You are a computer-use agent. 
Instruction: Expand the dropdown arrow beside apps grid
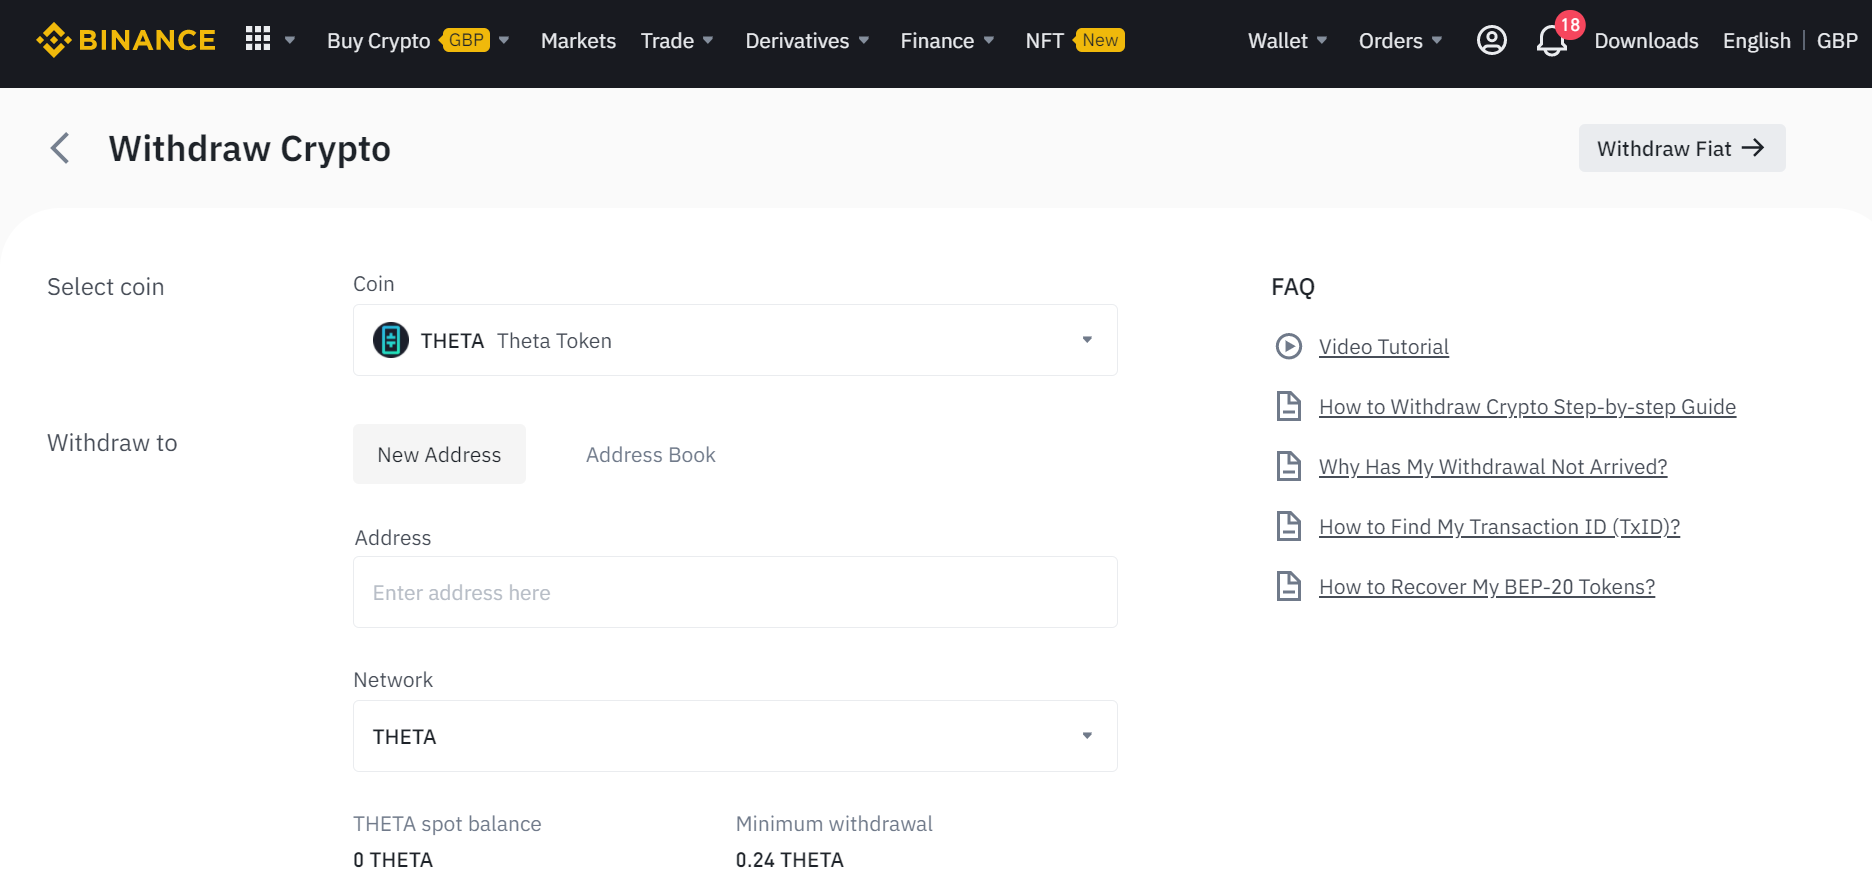point(290,40)
